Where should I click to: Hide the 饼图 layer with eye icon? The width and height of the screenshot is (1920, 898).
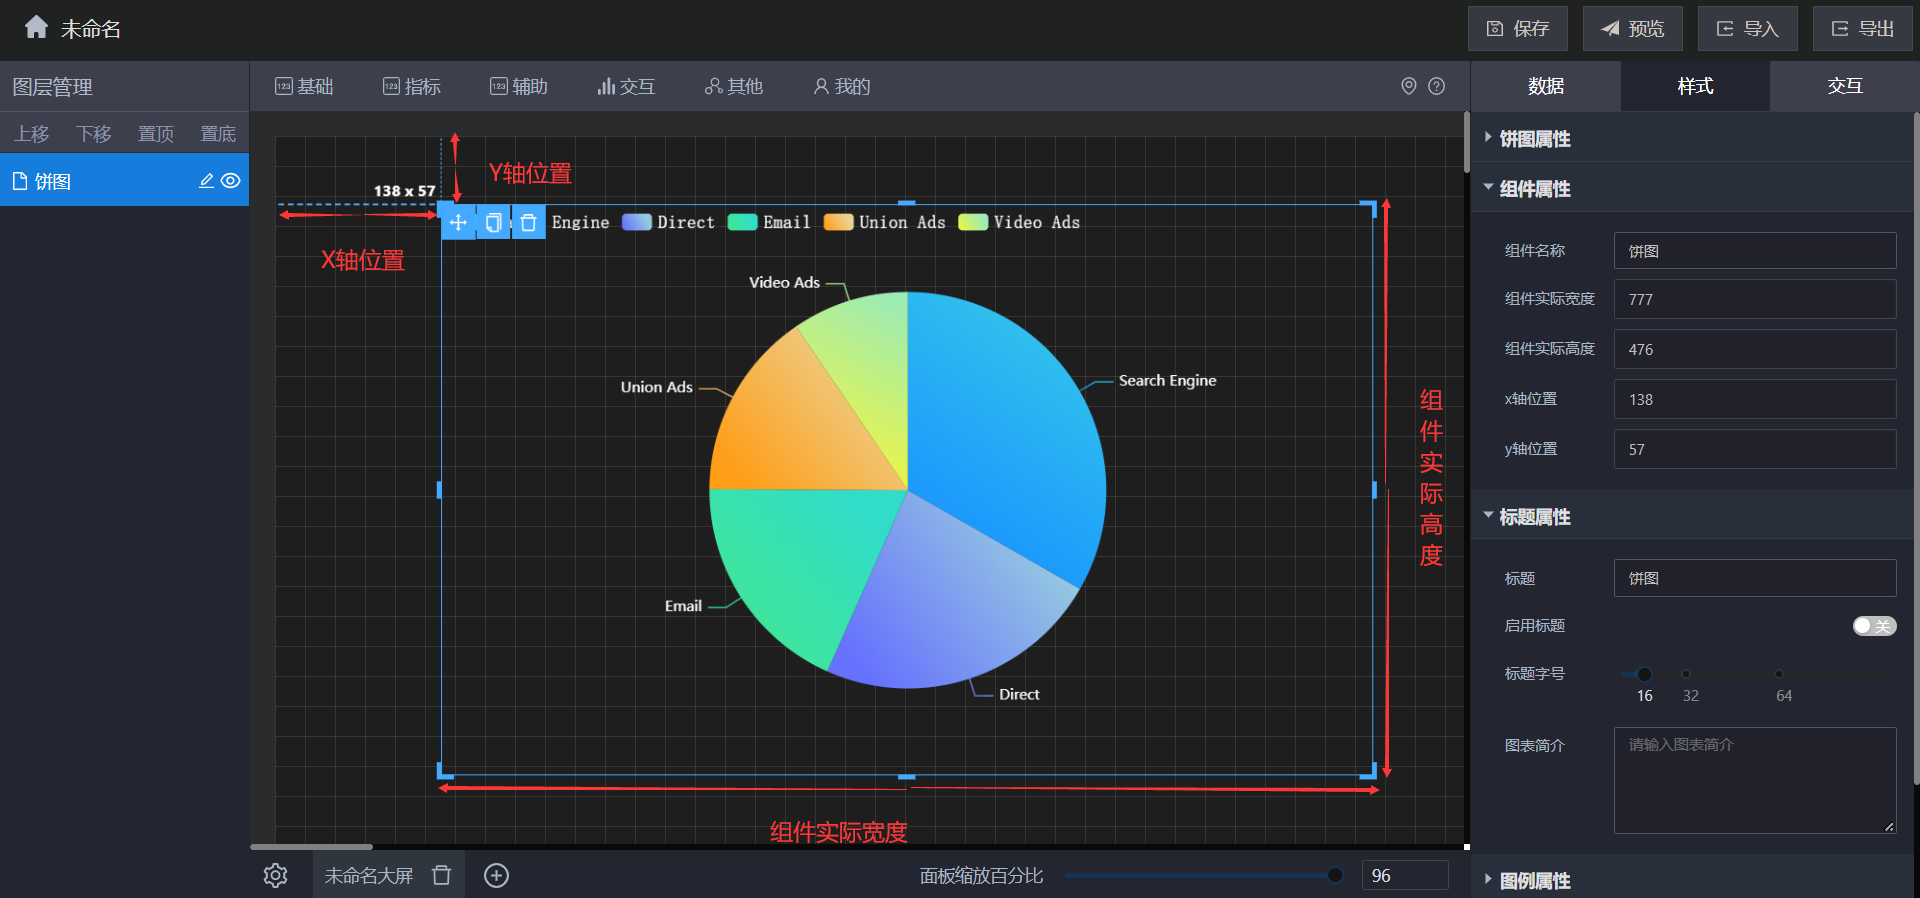pos(231,181)
